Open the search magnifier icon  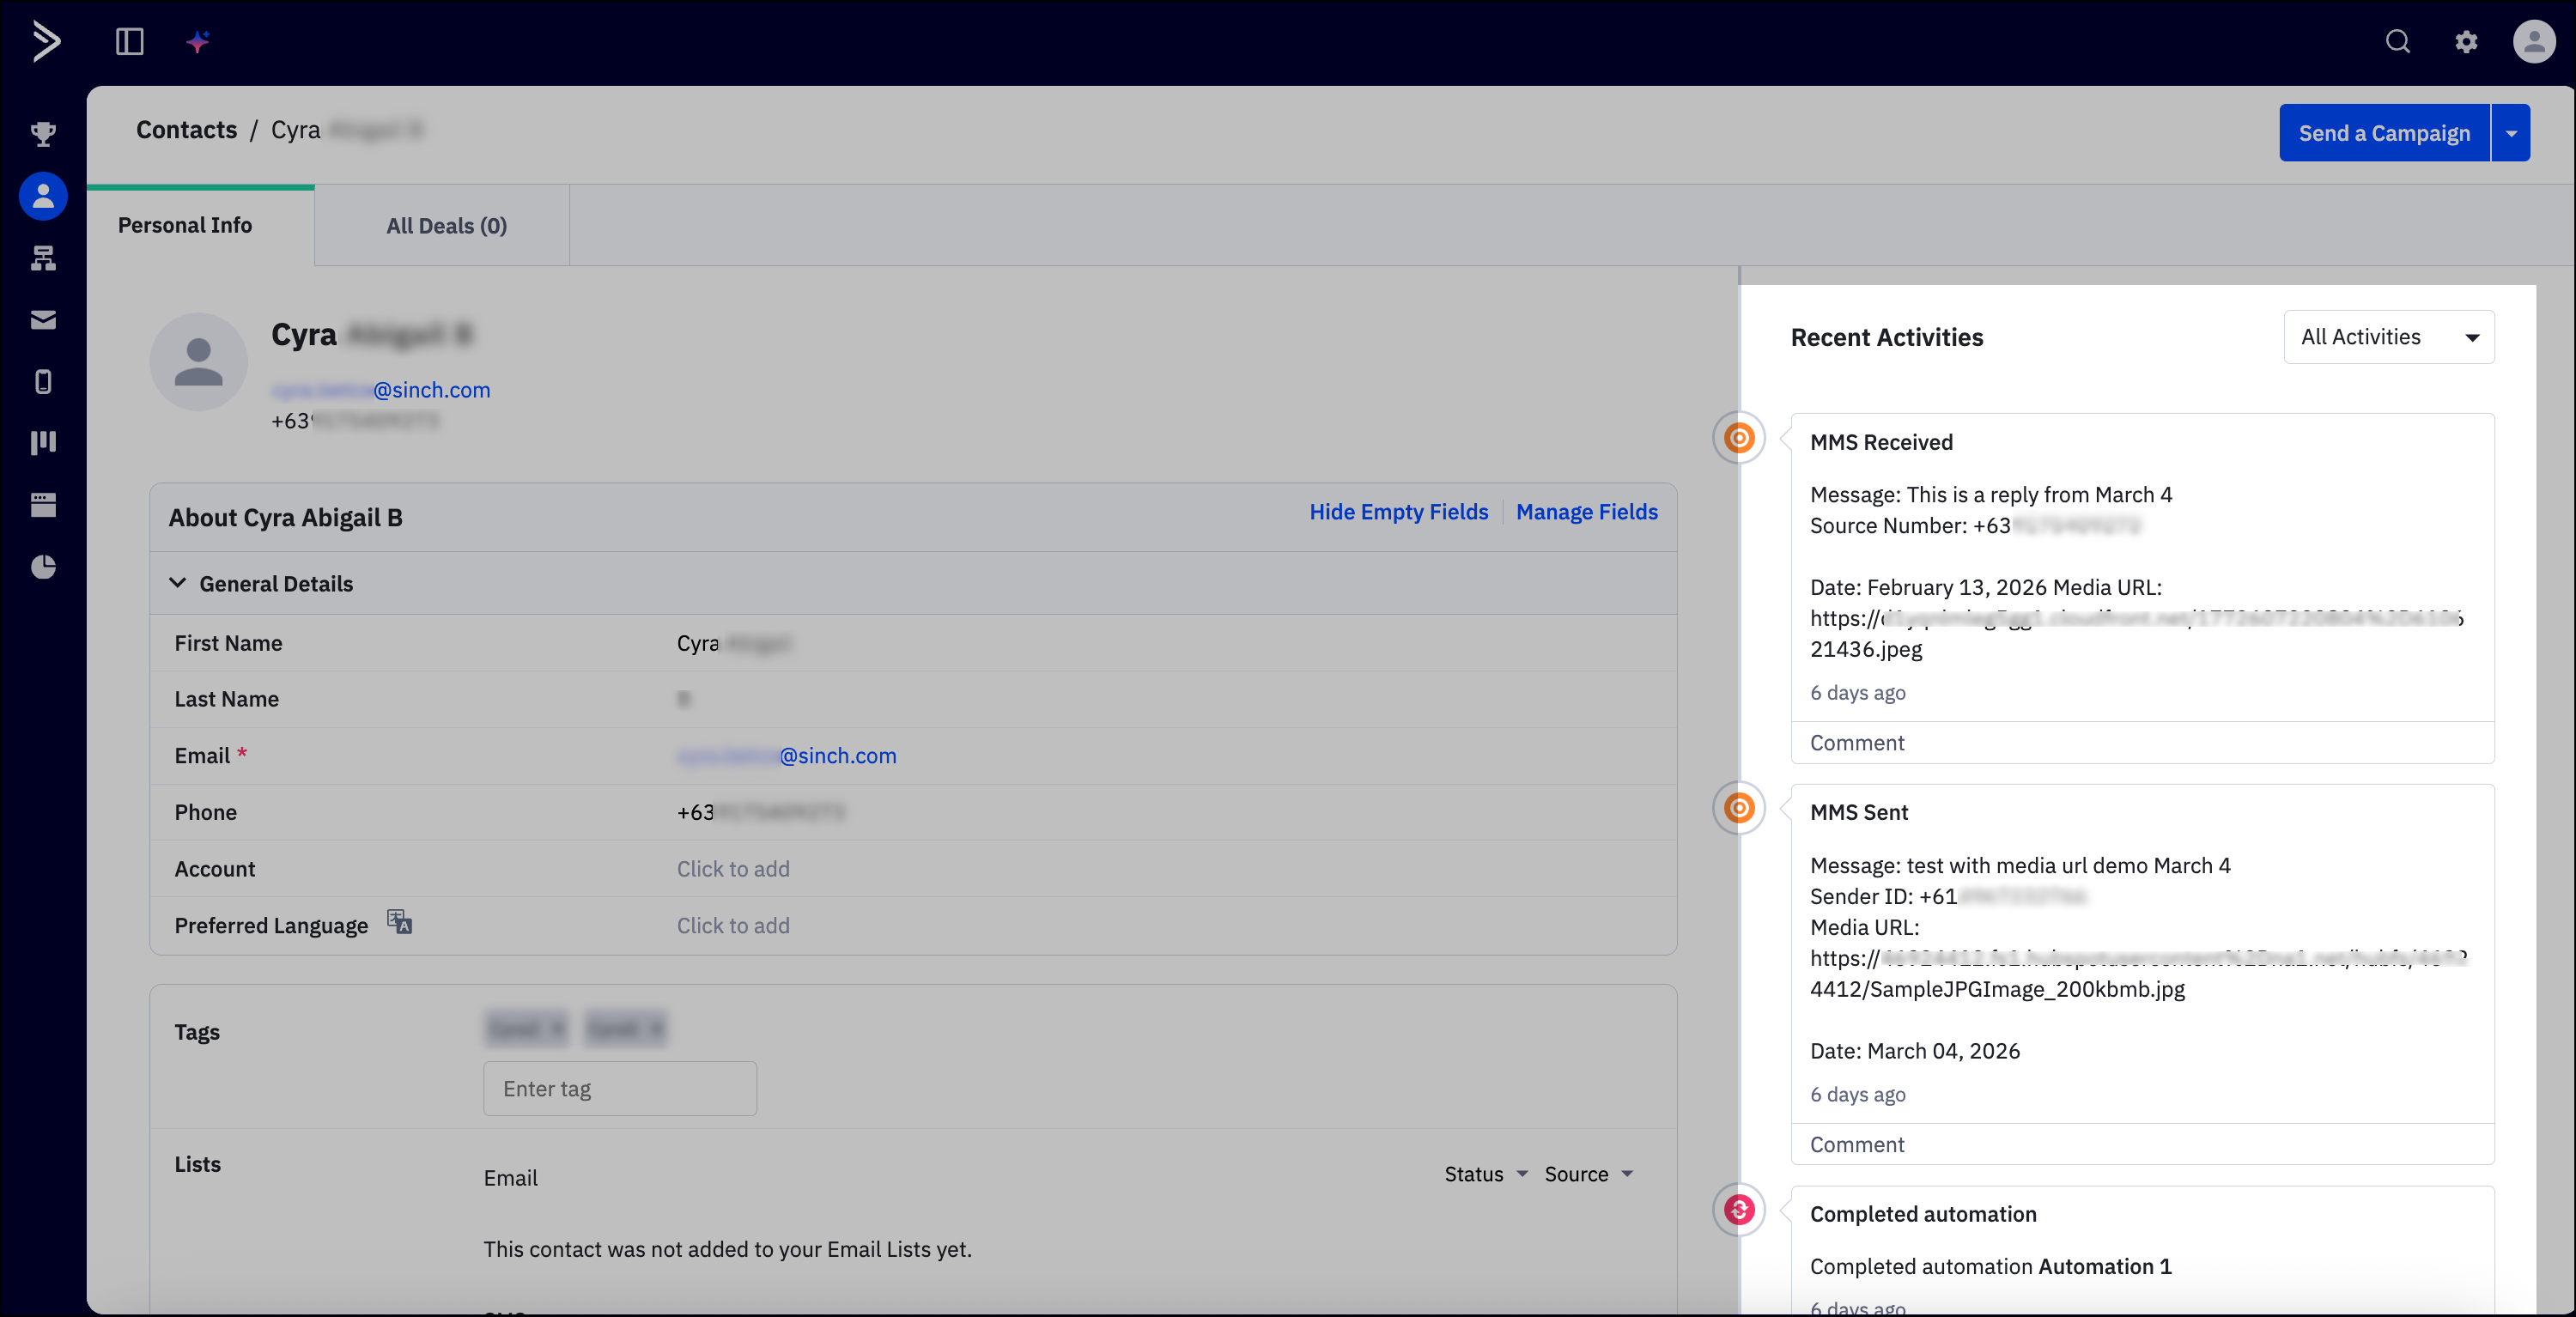click(2398, 42)
